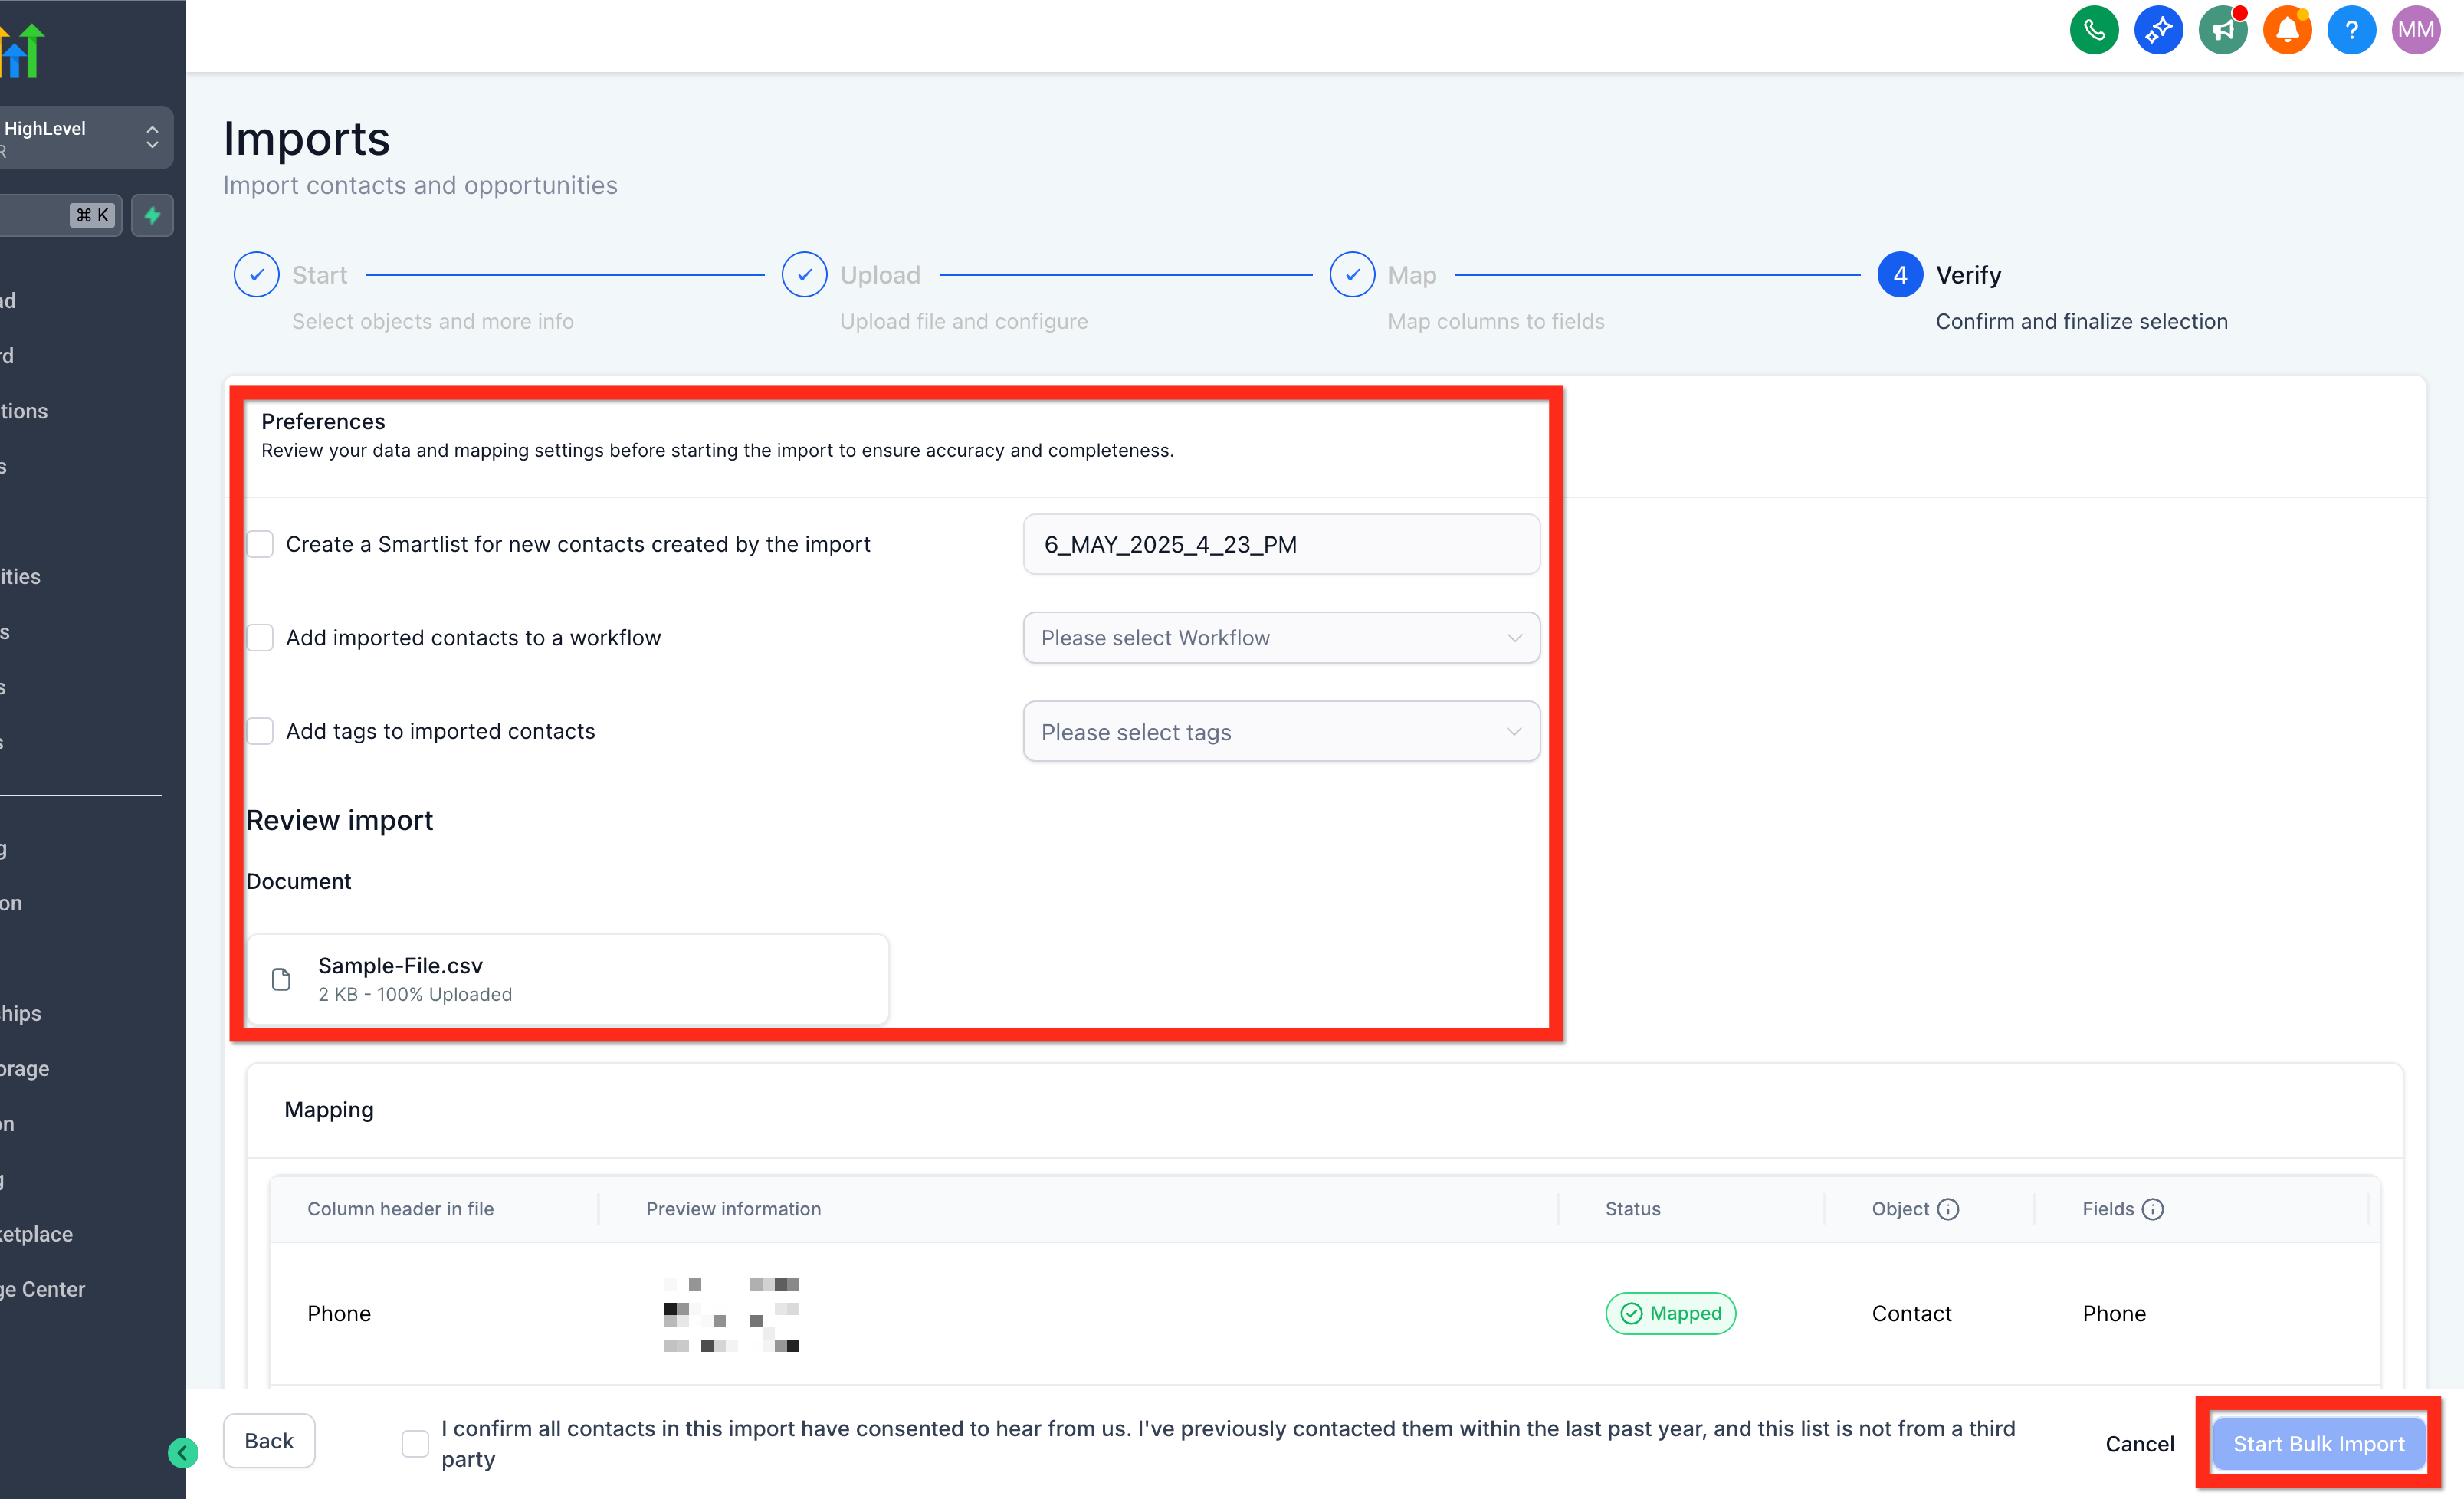This screenshot has height=1499, width=2464.
Task: Click the Map step checkmark circle
Action: [x=1352, y=274]
